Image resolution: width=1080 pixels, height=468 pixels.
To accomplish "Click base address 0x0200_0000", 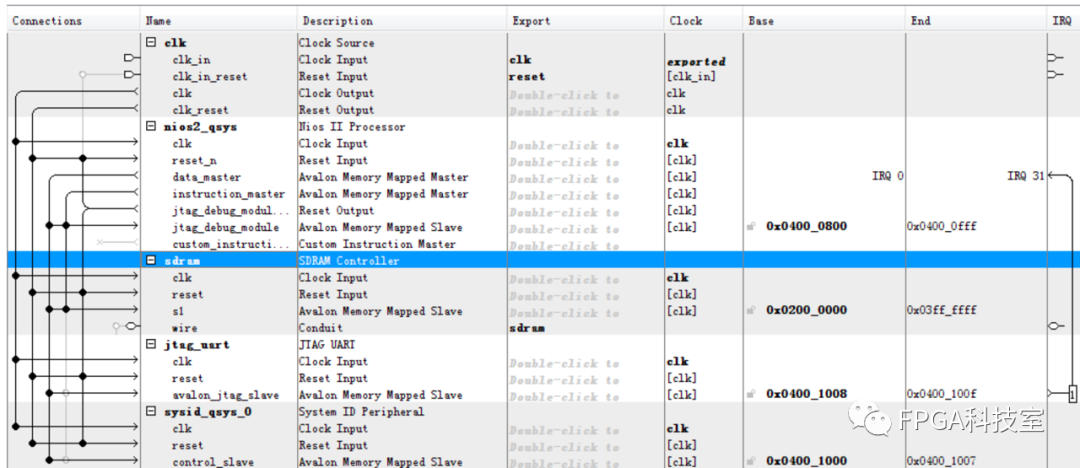I will pos(806,311).
